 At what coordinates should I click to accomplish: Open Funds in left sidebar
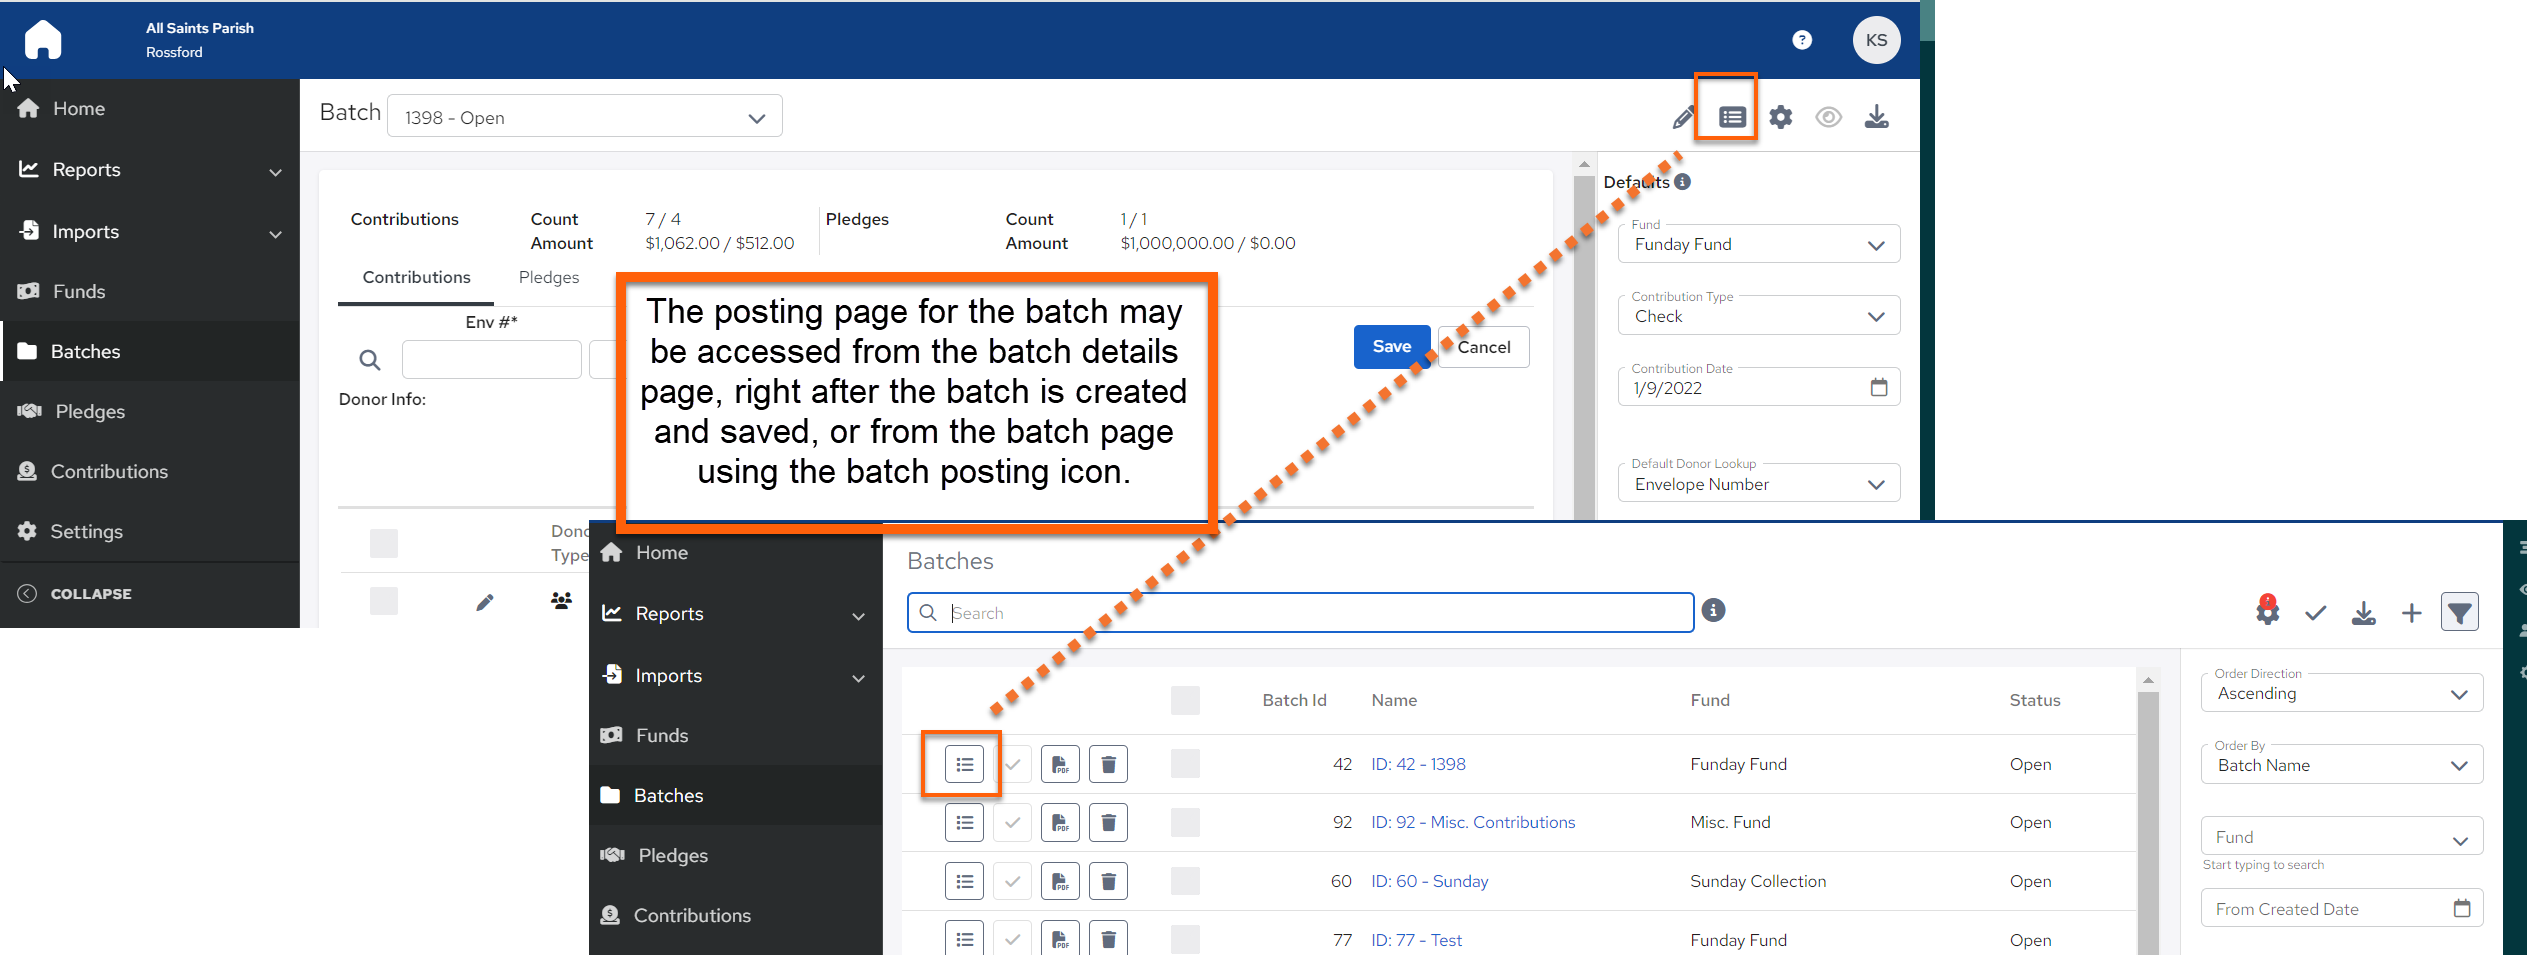(x=150, y=291)
